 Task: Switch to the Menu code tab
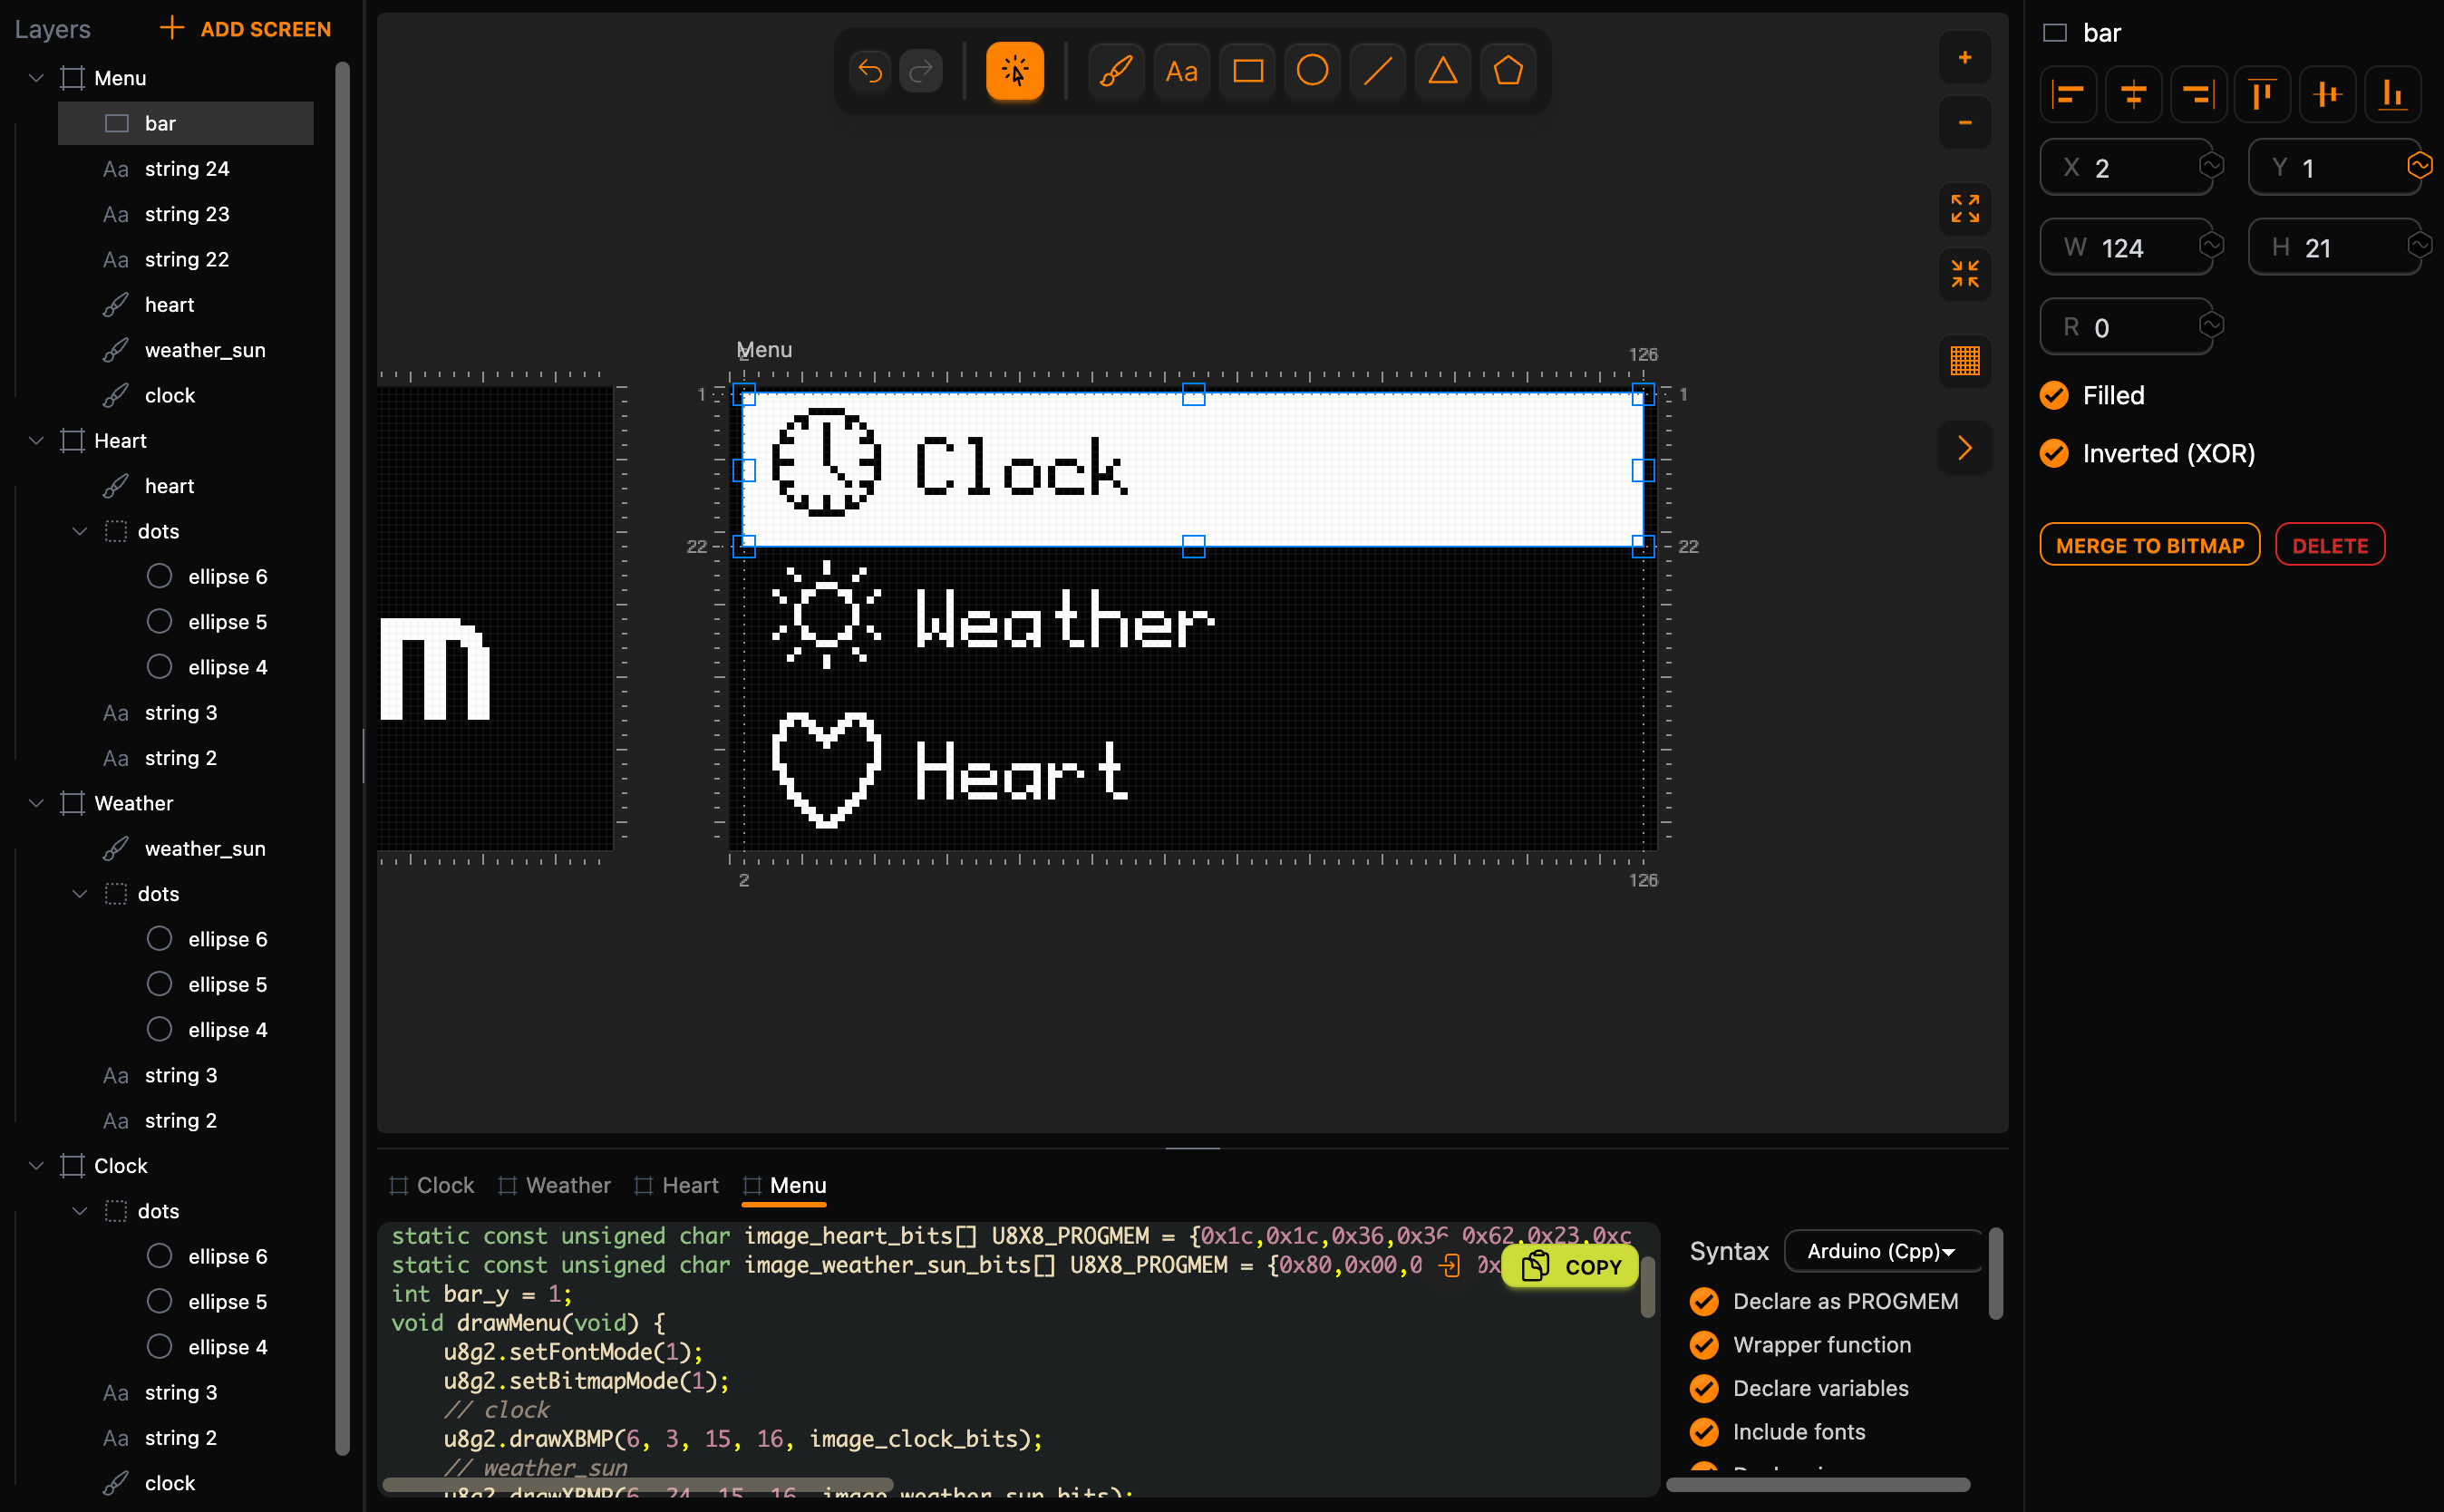click(785, 1185)
